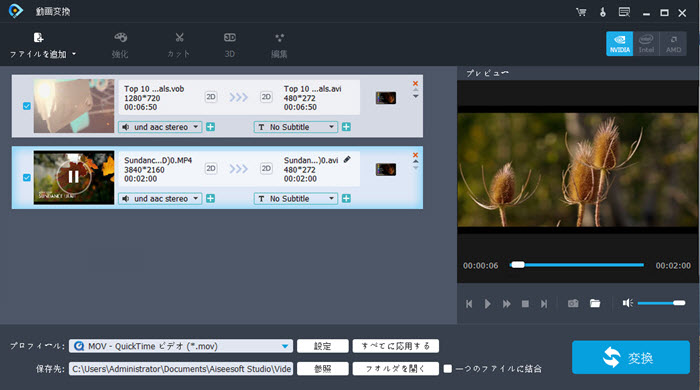
Task: Add audio track to Sundance file
Action: point(210,199)
